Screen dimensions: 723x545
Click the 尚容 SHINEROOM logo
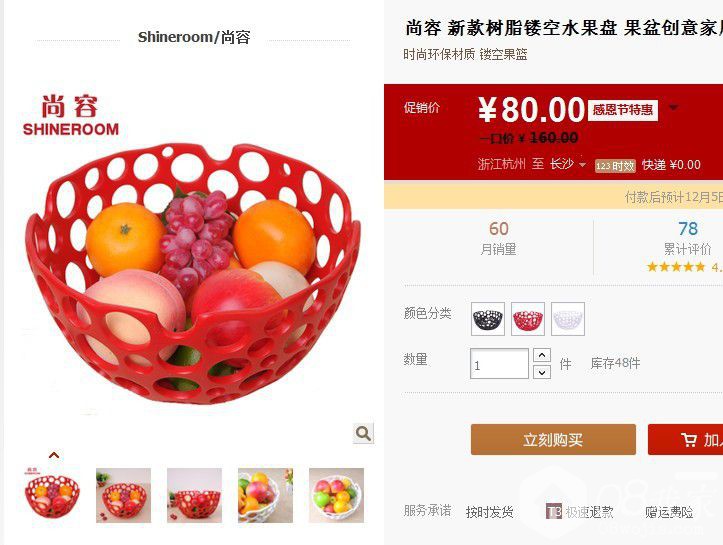click(71, 116)
